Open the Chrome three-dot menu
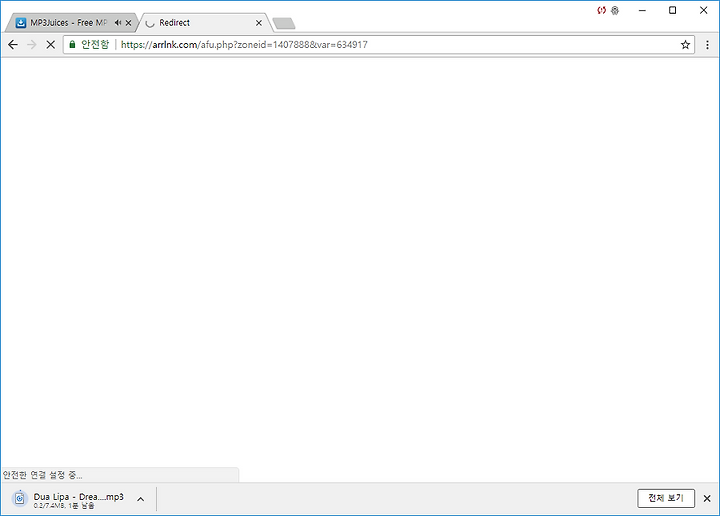The image size is (720, 516). click(707, 45)
